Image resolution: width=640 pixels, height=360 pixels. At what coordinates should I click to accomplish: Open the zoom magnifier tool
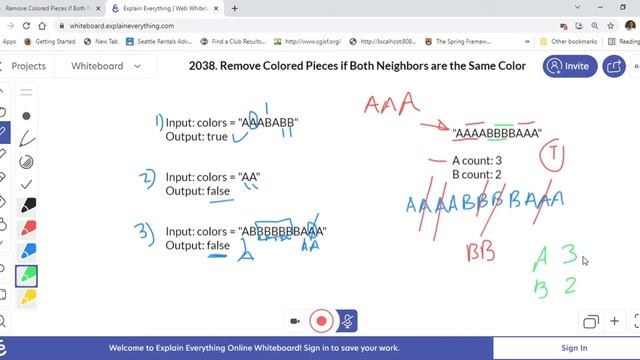point(2,322)
